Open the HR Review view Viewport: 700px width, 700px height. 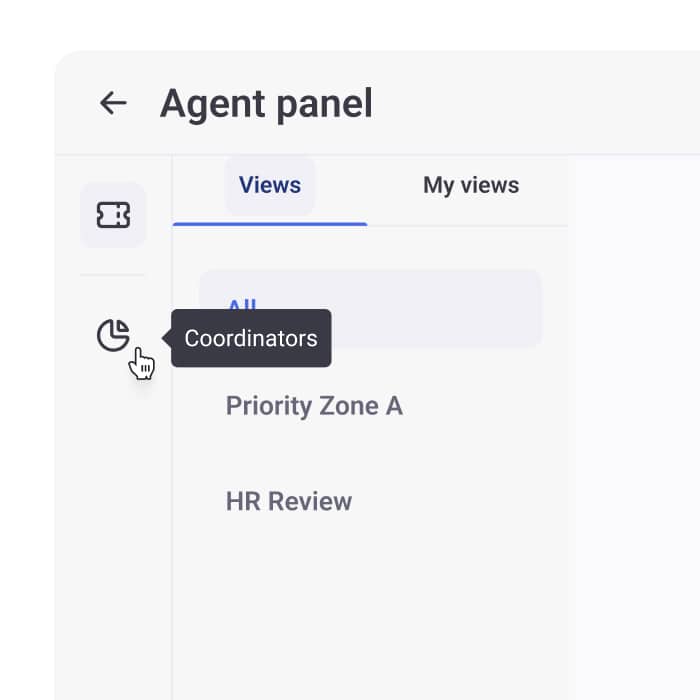point(289,501)
